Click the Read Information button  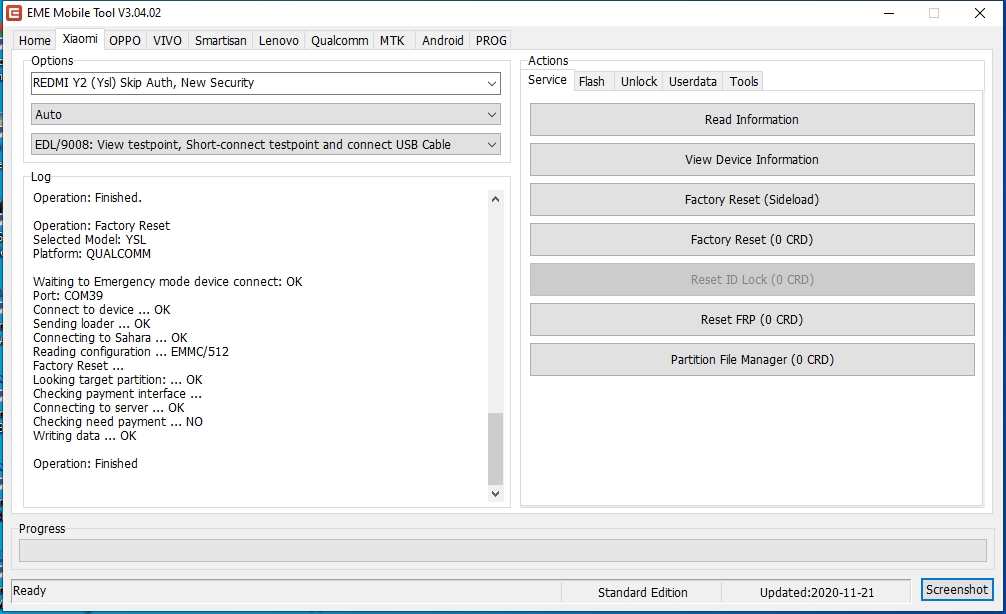tap(752, 119)
